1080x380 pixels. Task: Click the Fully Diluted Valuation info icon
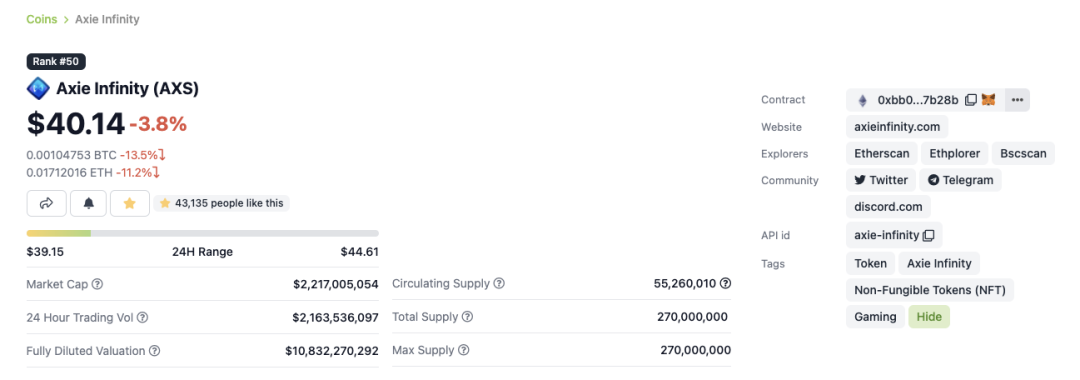click(x=154, y=351)
